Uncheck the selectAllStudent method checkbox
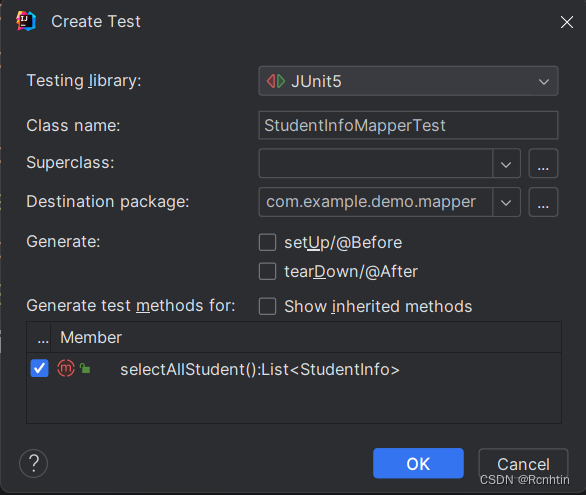 click(40, 368)
